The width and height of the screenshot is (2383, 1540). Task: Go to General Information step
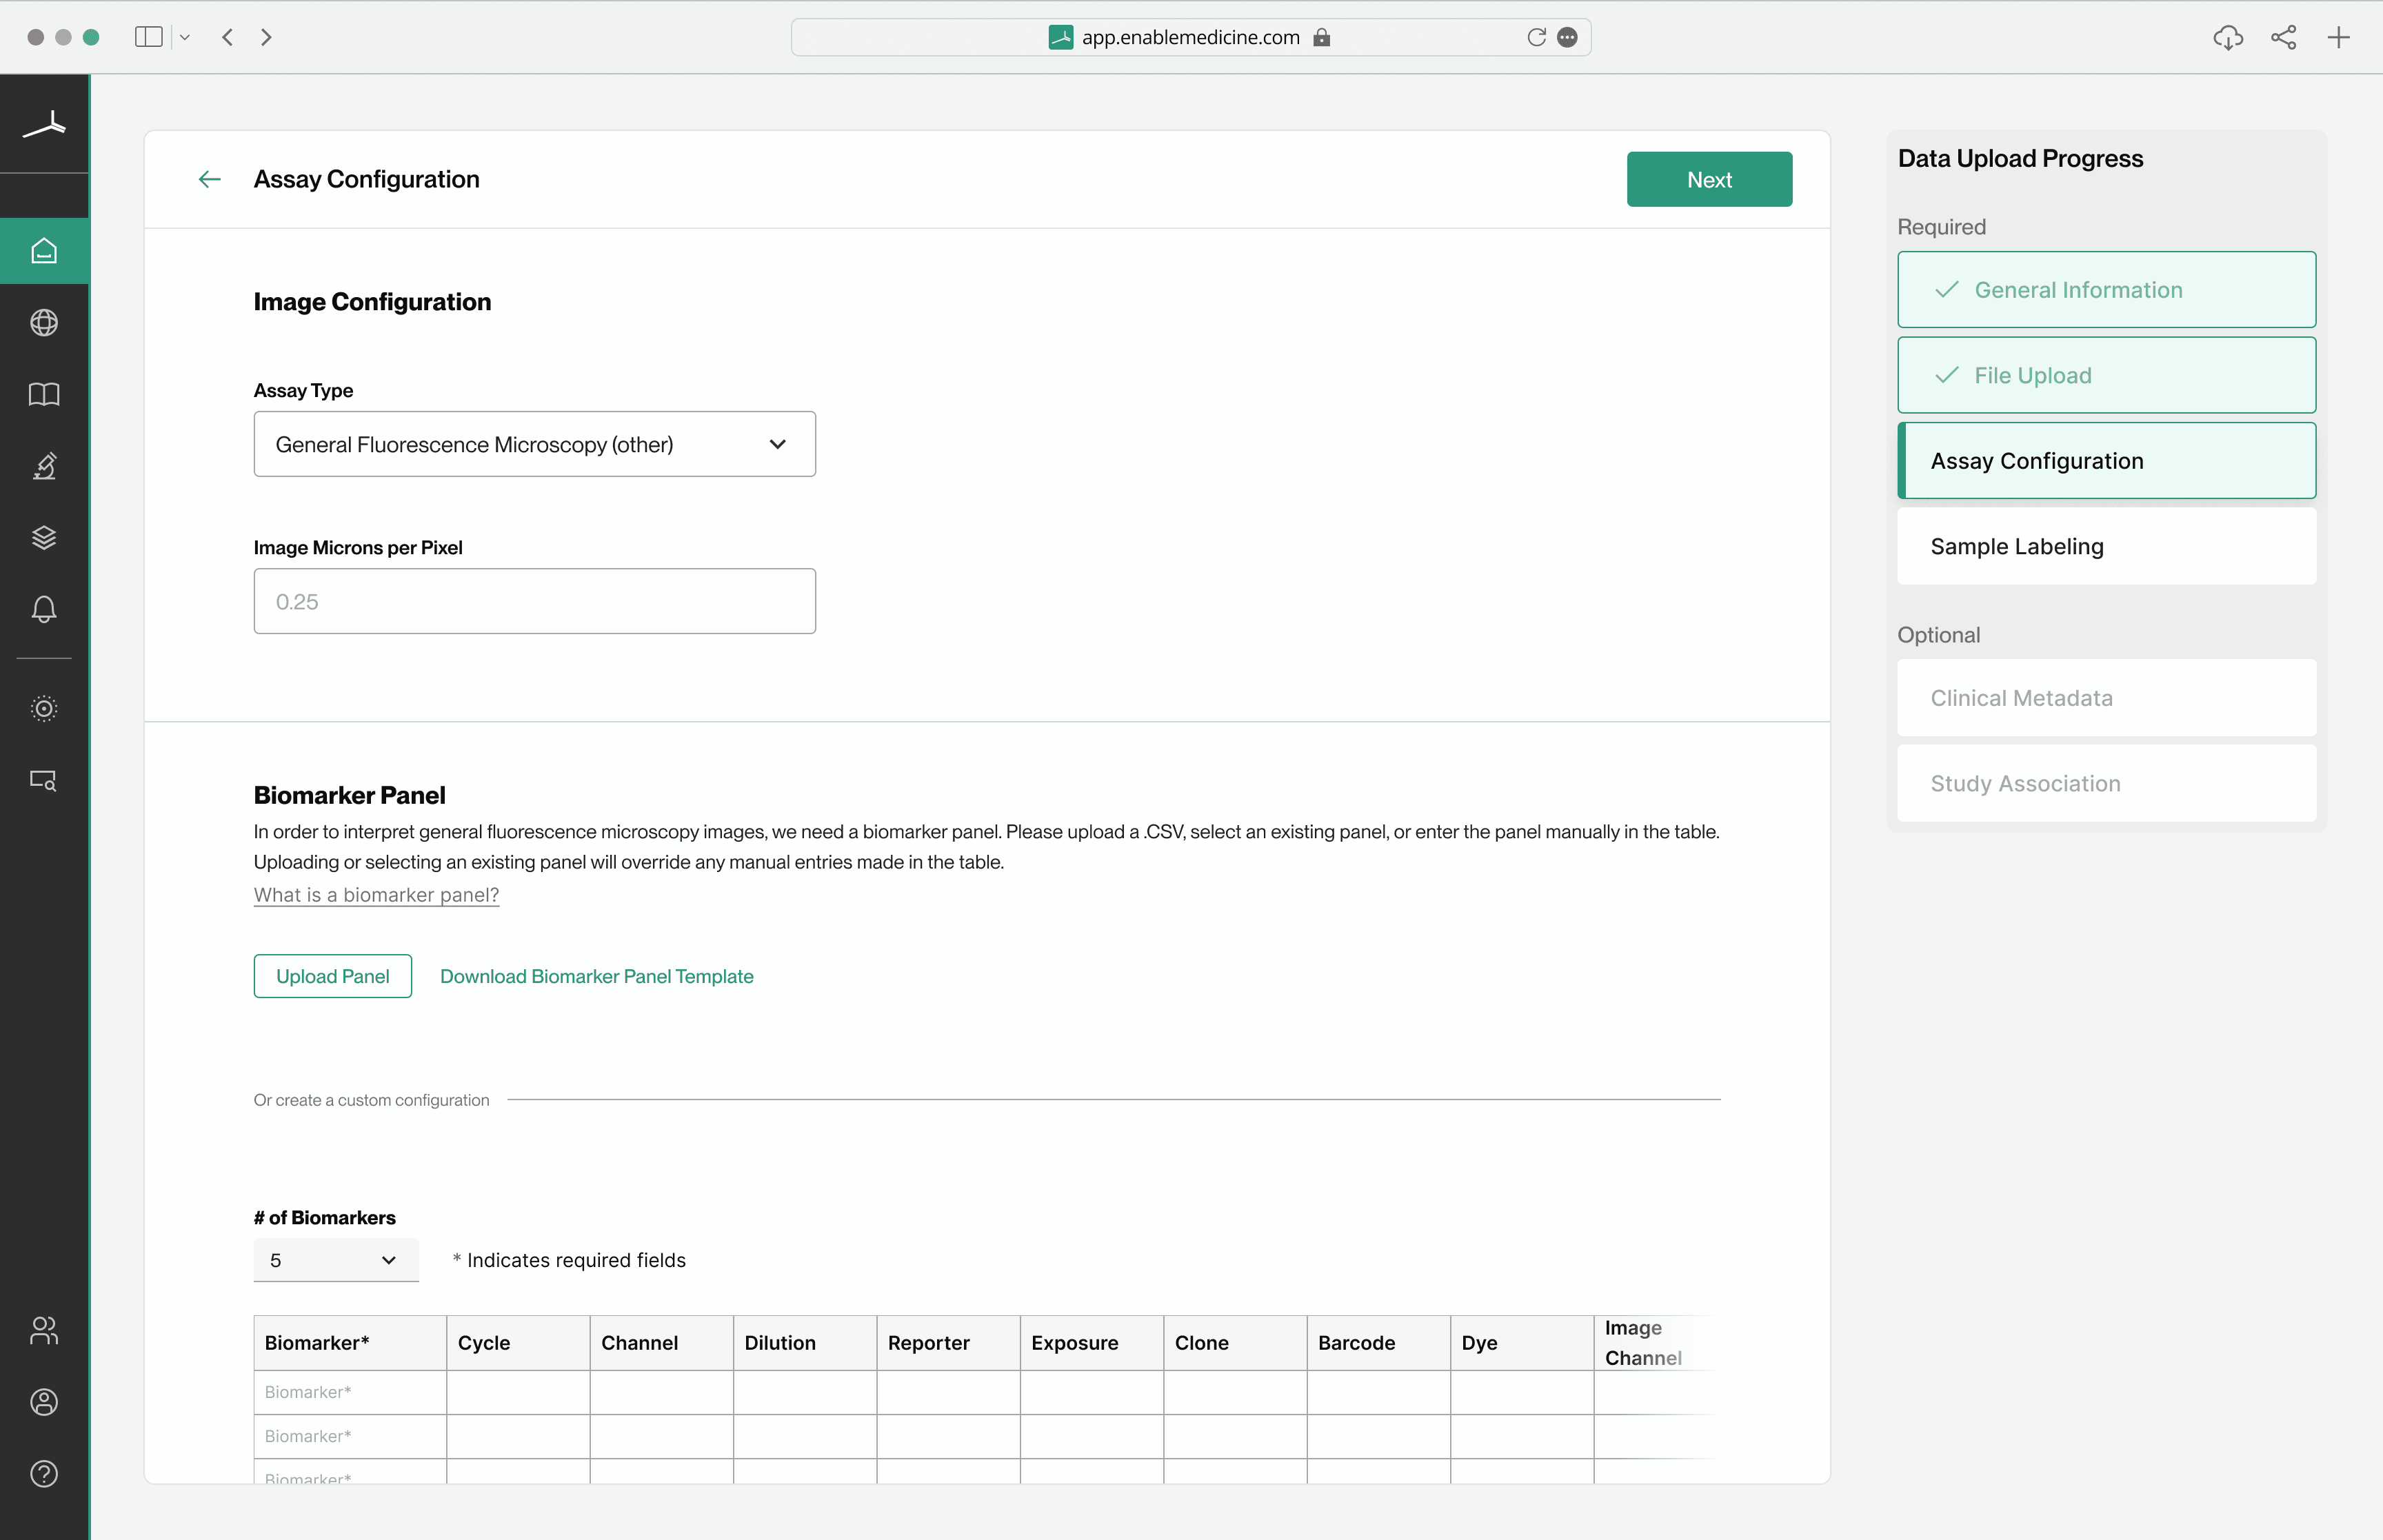2106,290
